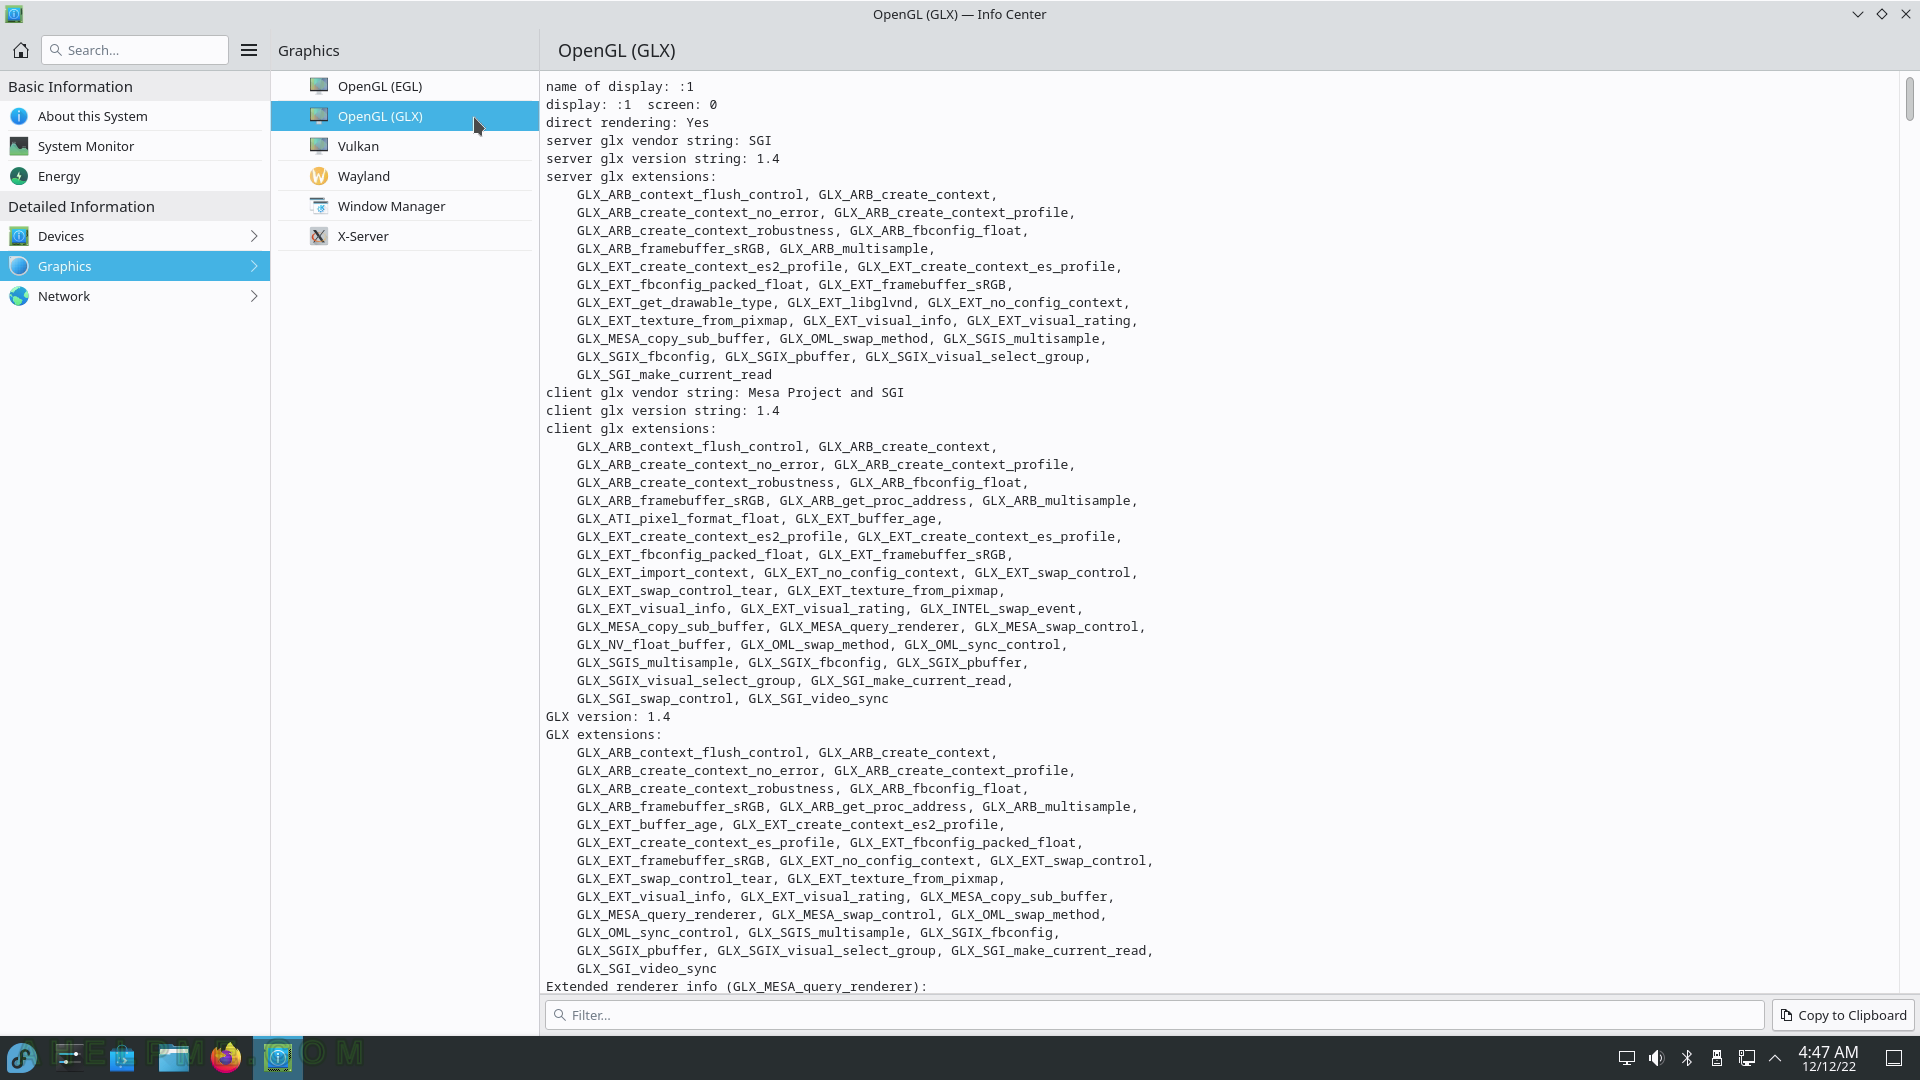
Task: Click the OpenGL (EGL) monitor icon
Action: (319, 86)
